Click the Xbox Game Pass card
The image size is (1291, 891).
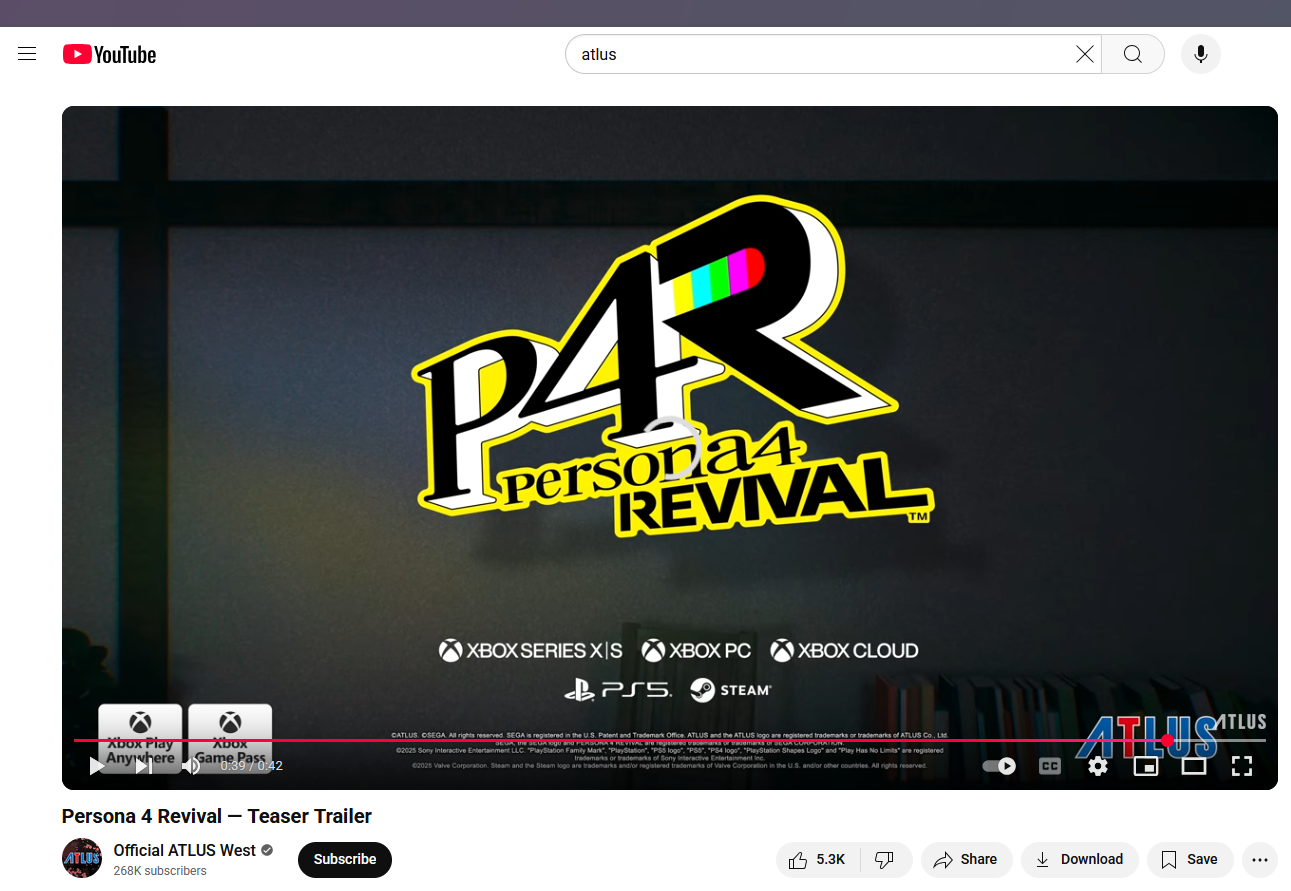click(230, 738)
